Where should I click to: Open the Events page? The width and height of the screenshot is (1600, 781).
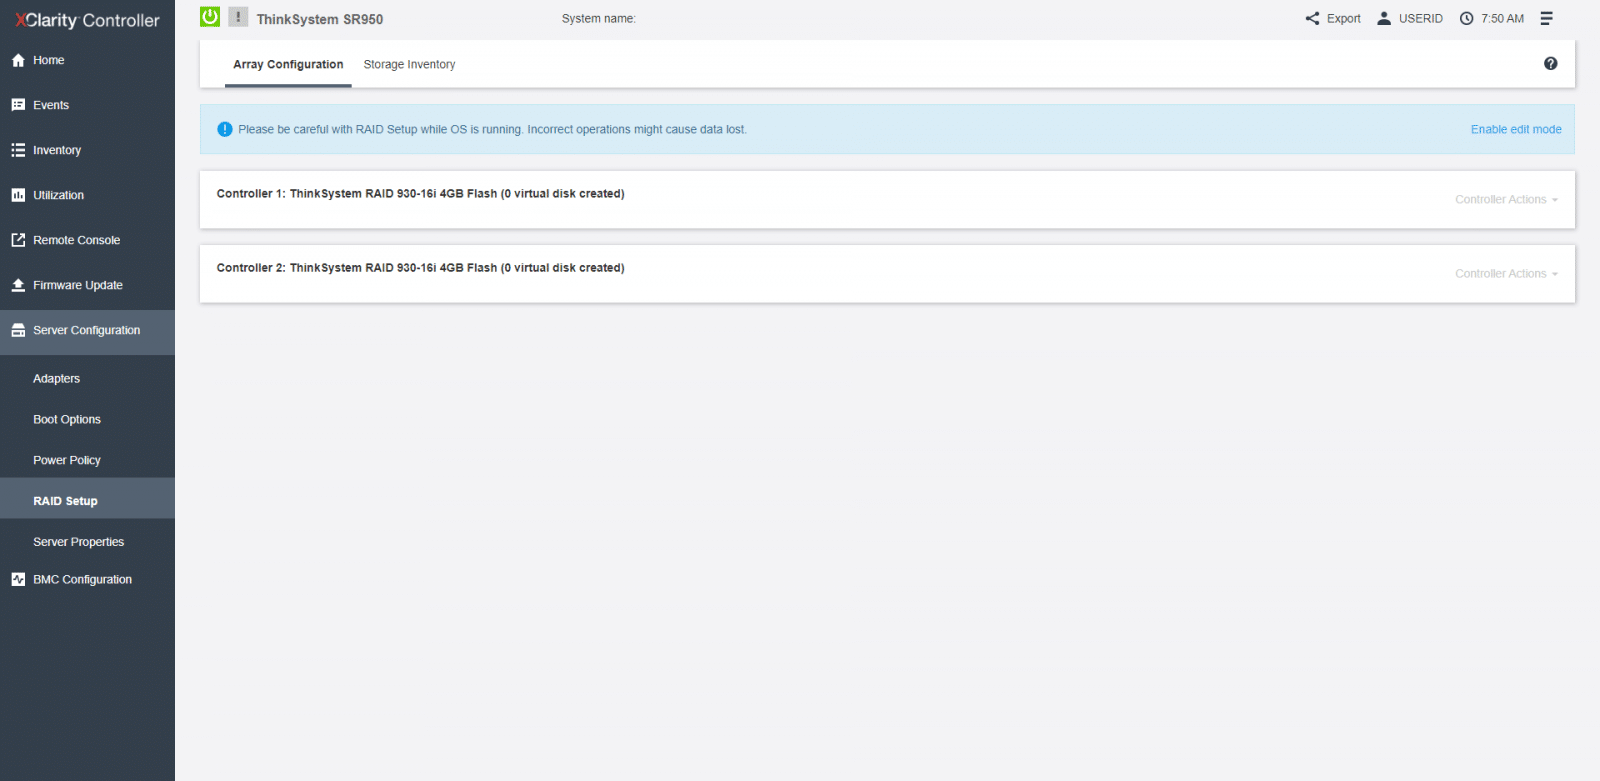87,105
